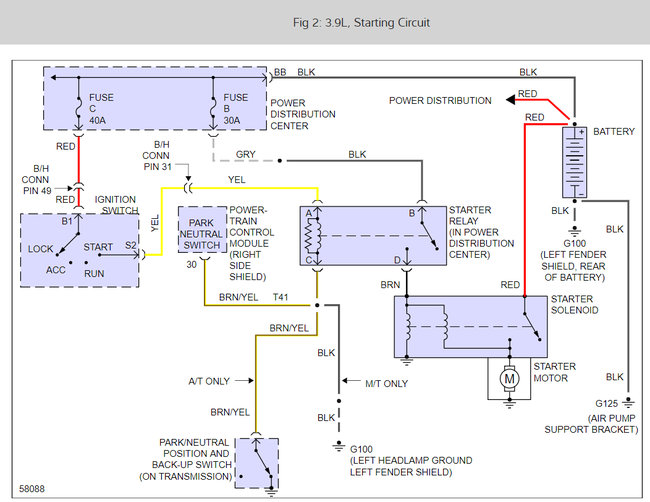Click diagram number "58088"

(x=32, y=489)
